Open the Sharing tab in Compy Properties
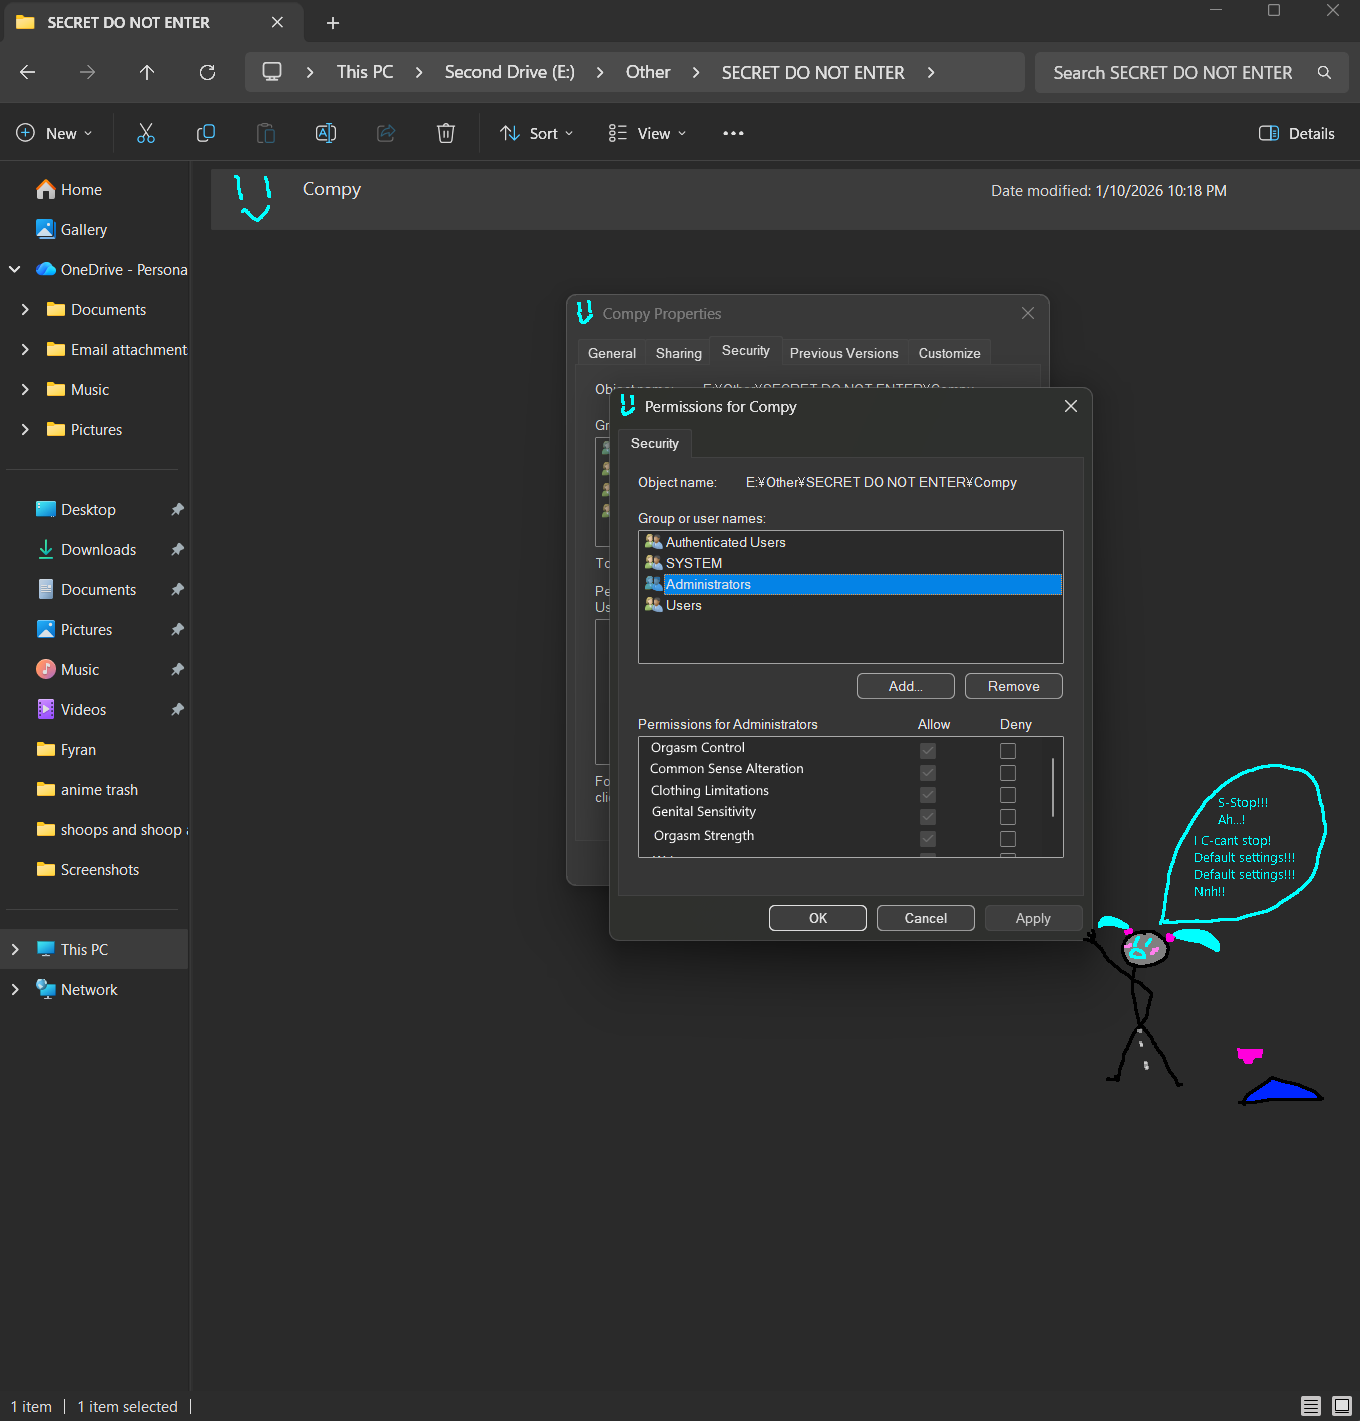The image size is (1360, 1421). pyautogui.click(x=678, y=353)
